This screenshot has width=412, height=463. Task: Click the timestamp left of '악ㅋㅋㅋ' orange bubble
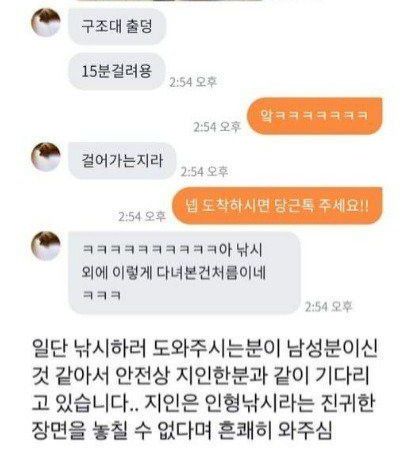coord(217,127)
